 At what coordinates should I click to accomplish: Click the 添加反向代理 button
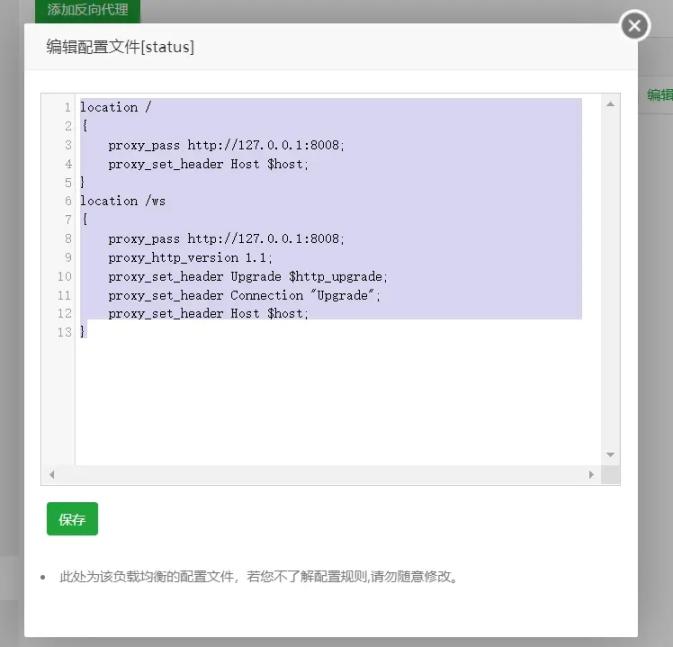coord(87,10)
